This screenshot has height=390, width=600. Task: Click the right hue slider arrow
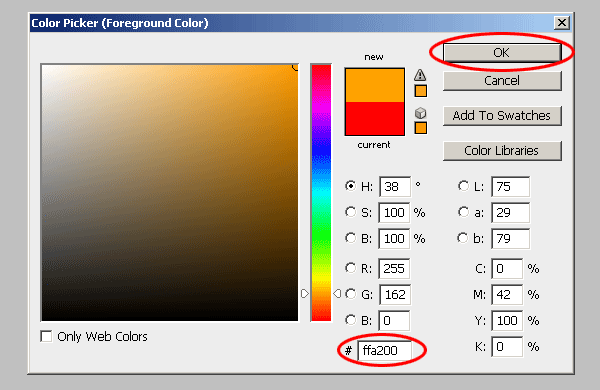(x=337, y=294)
